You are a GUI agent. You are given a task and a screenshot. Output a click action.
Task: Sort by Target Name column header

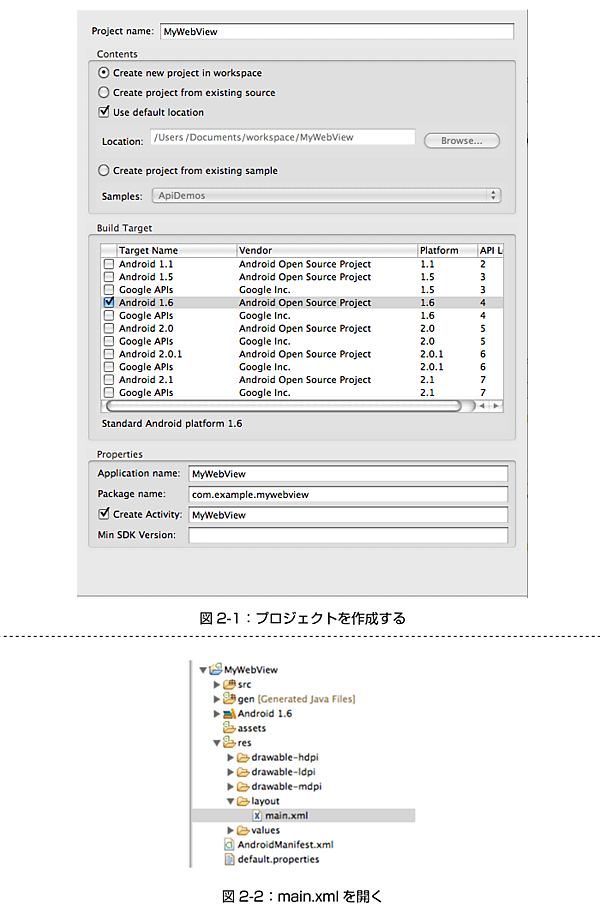176,250
